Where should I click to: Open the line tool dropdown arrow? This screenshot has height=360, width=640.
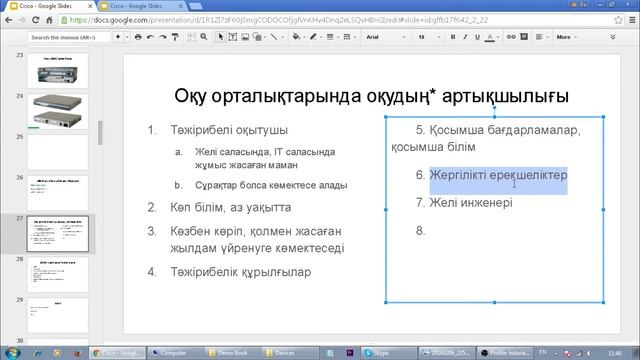coord(282,37)
